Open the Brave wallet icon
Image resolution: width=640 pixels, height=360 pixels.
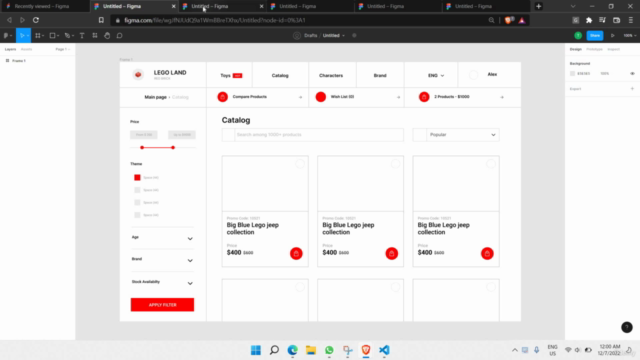[617, 20]
